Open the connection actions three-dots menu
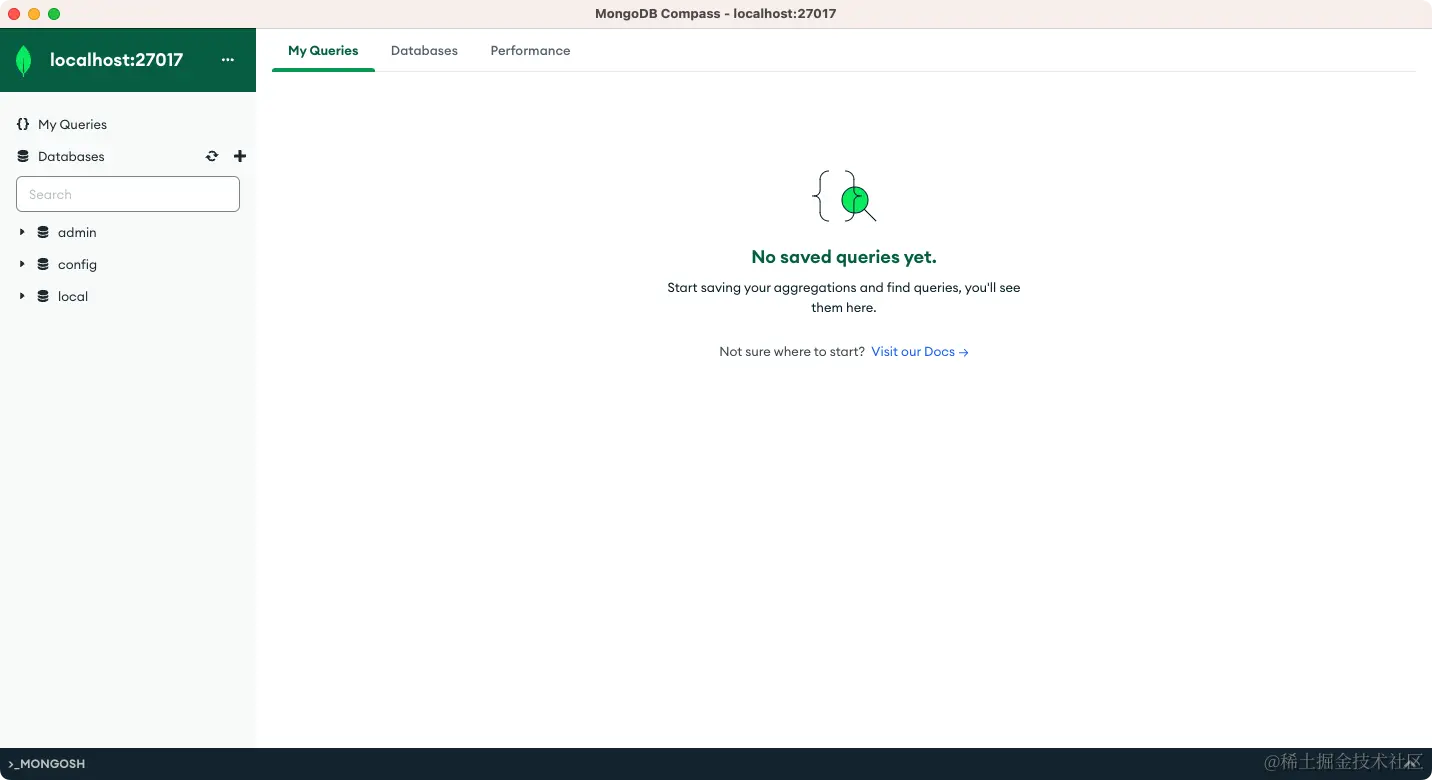 click(228, 60)
